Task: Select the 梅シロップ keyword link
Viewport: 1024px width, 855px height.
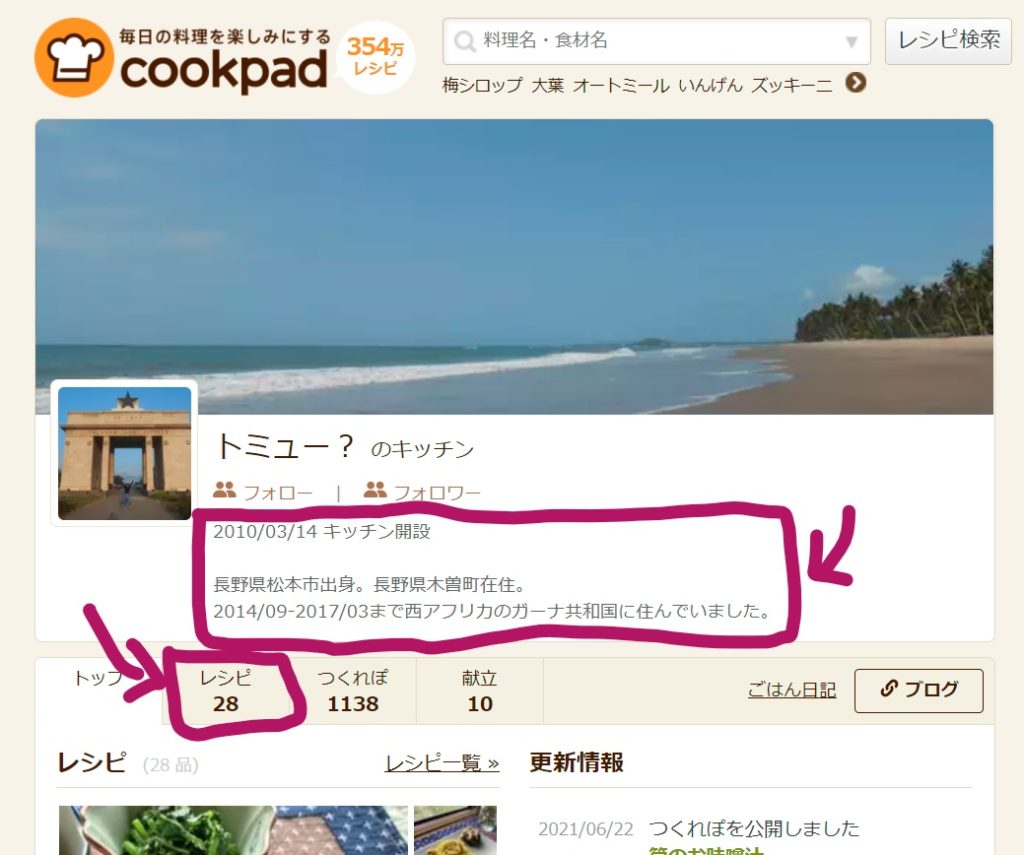Action: point(482,86)
